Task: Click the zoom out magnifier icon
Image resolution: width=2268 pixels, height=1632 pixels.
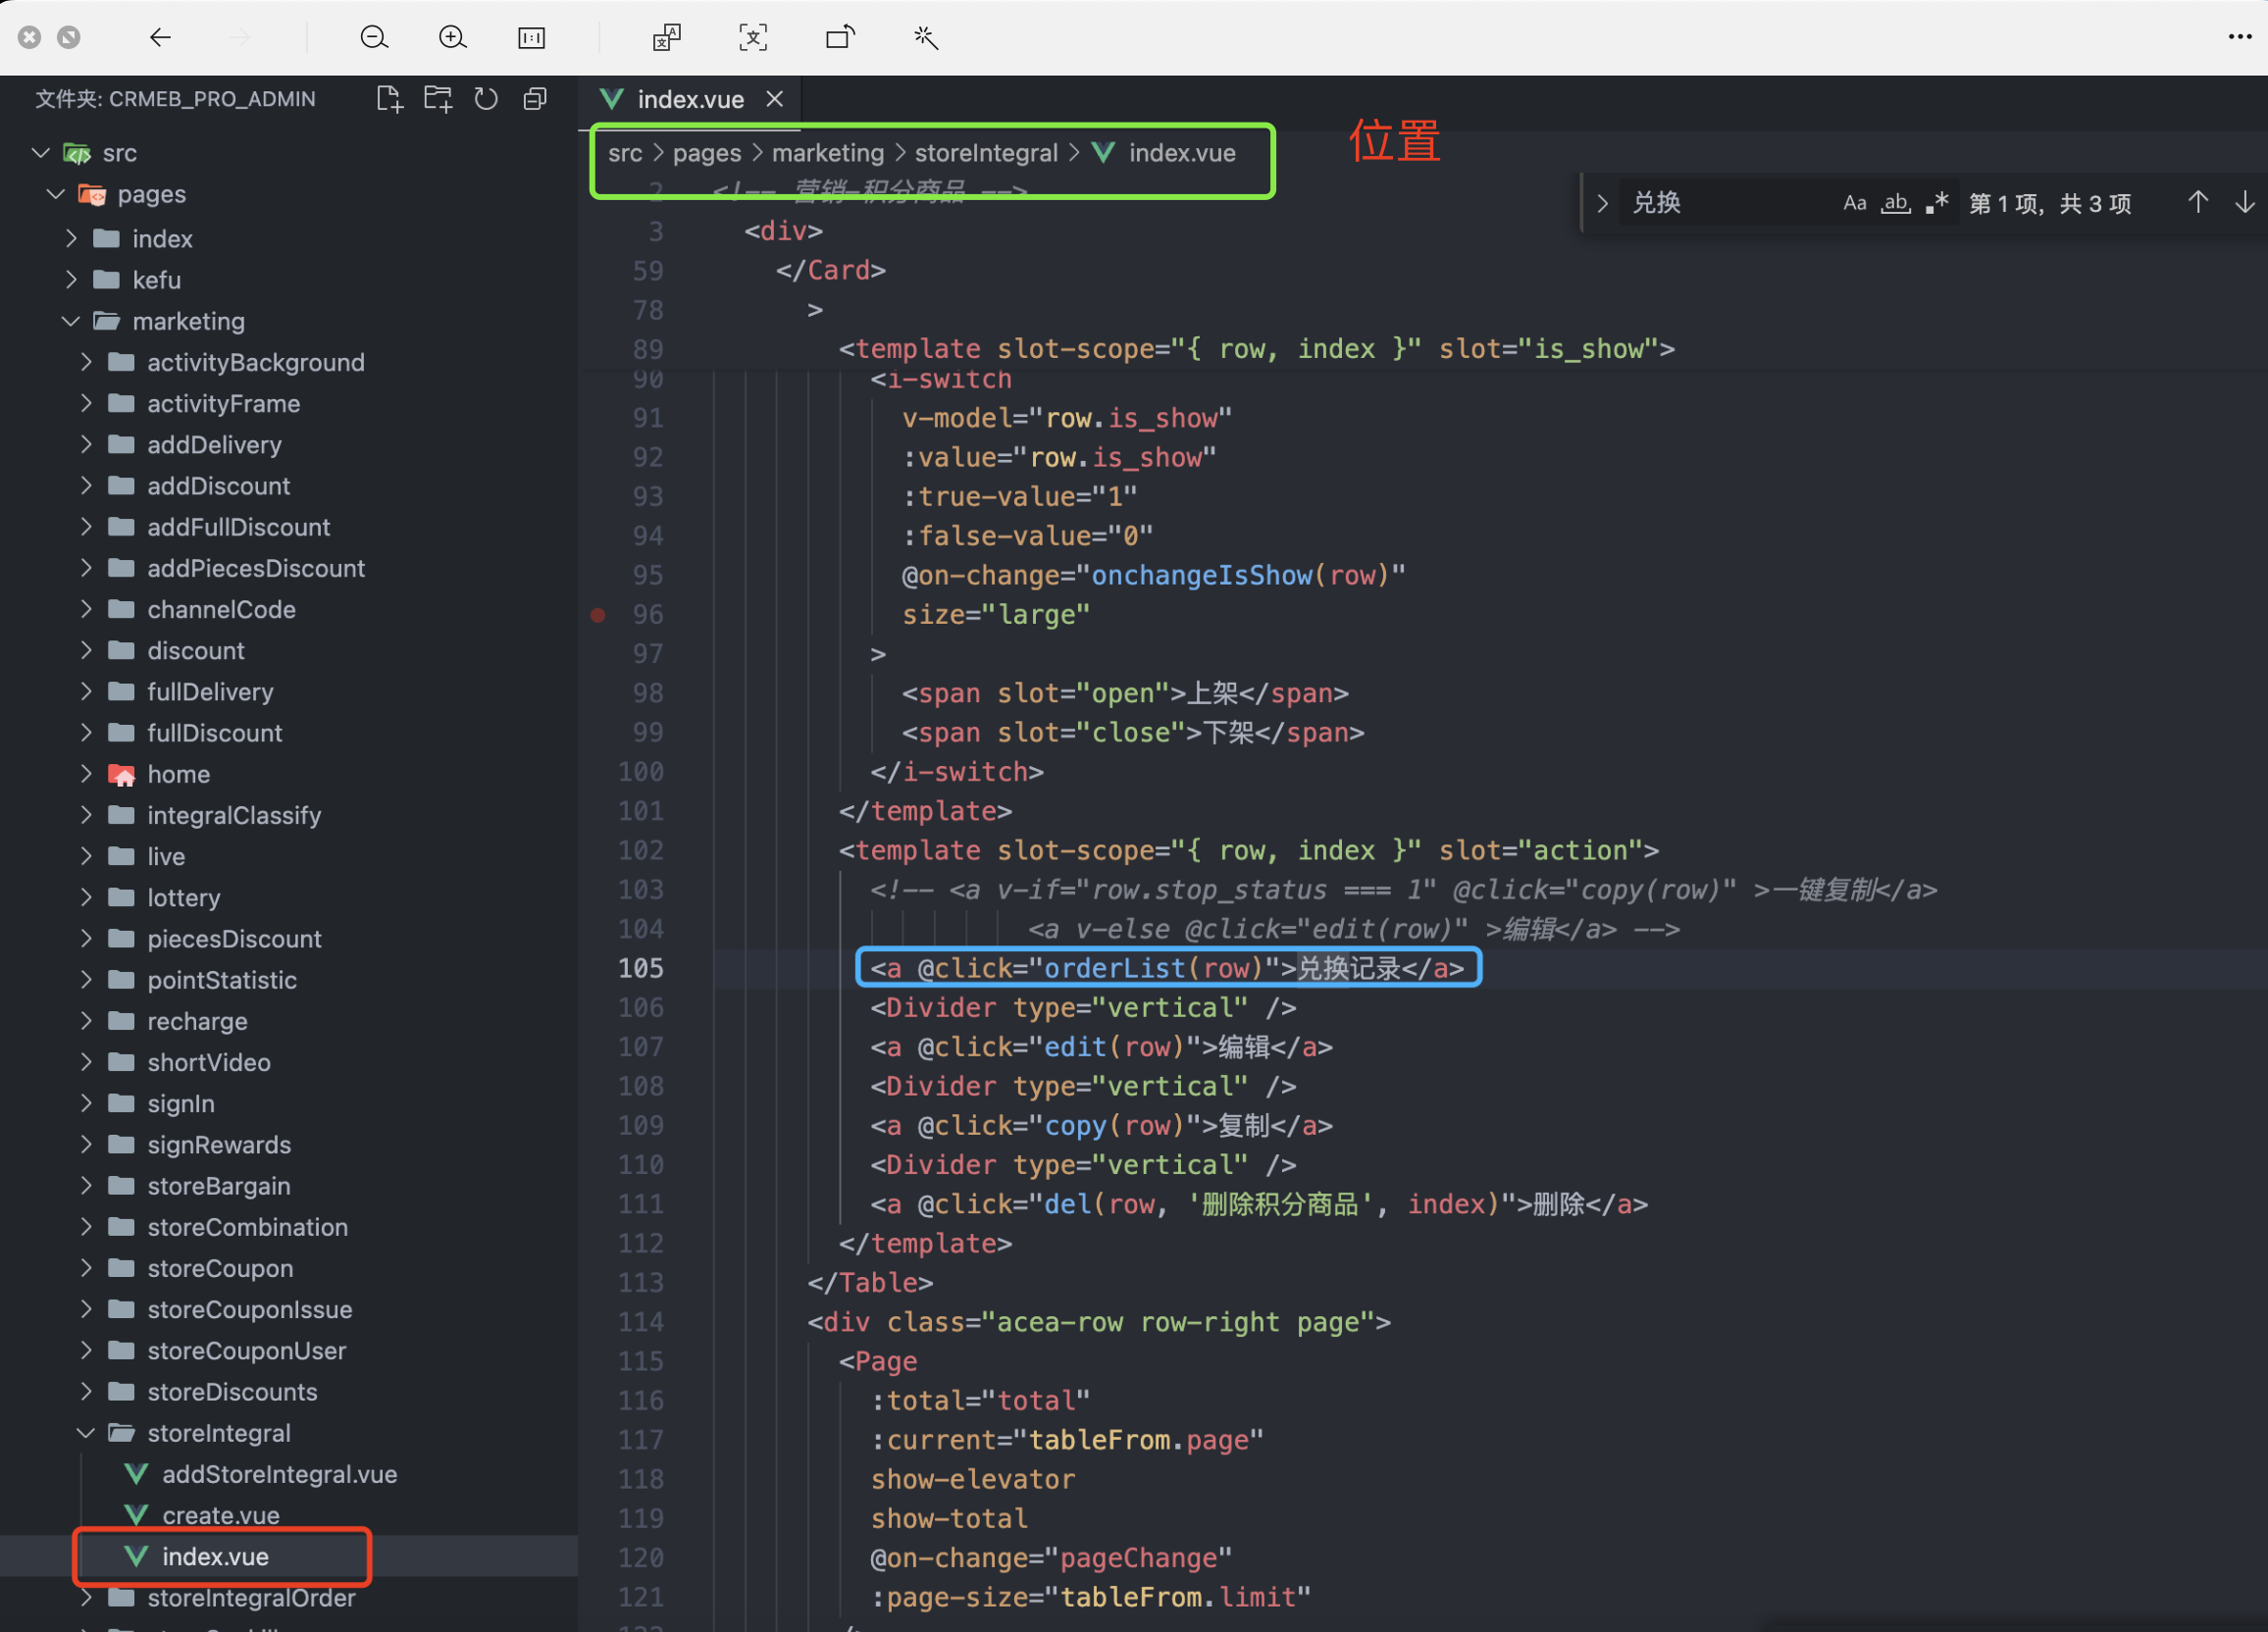Action: [x=374, y=38]
